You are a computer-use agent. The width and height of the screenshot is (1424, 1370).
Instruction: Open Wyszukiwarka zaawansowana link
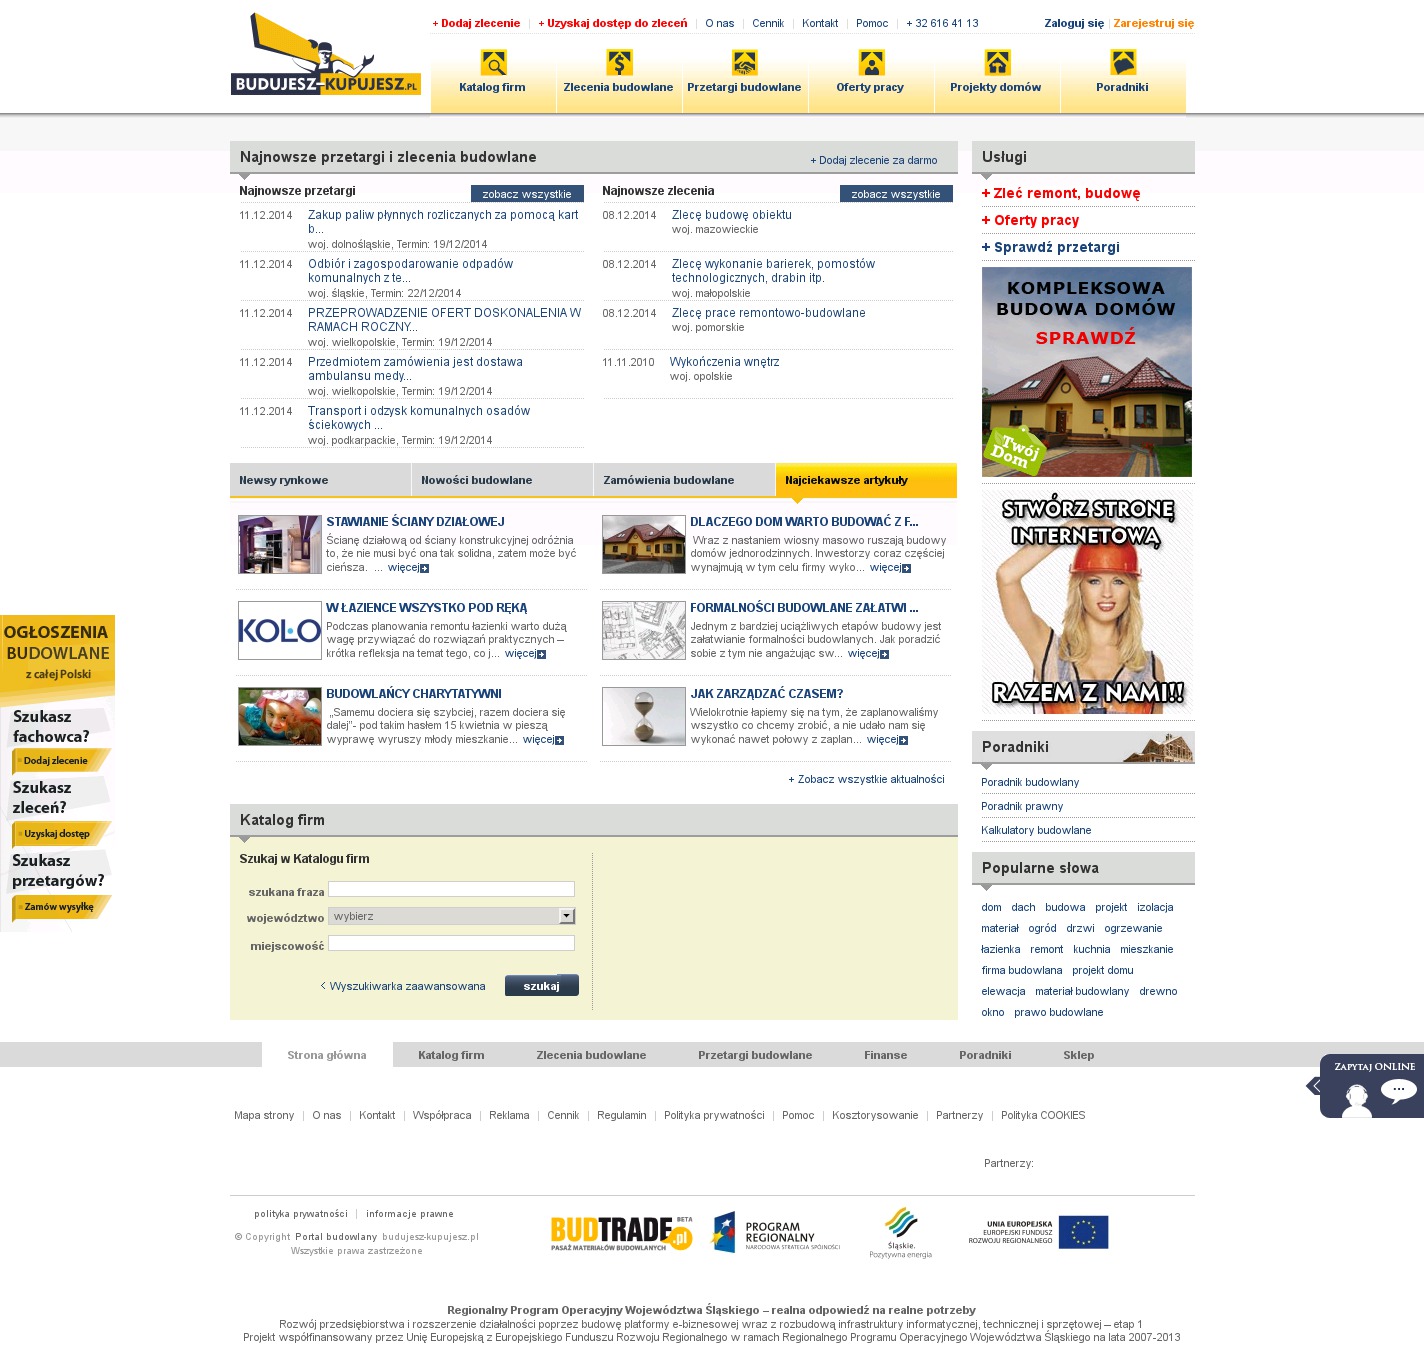407,986
